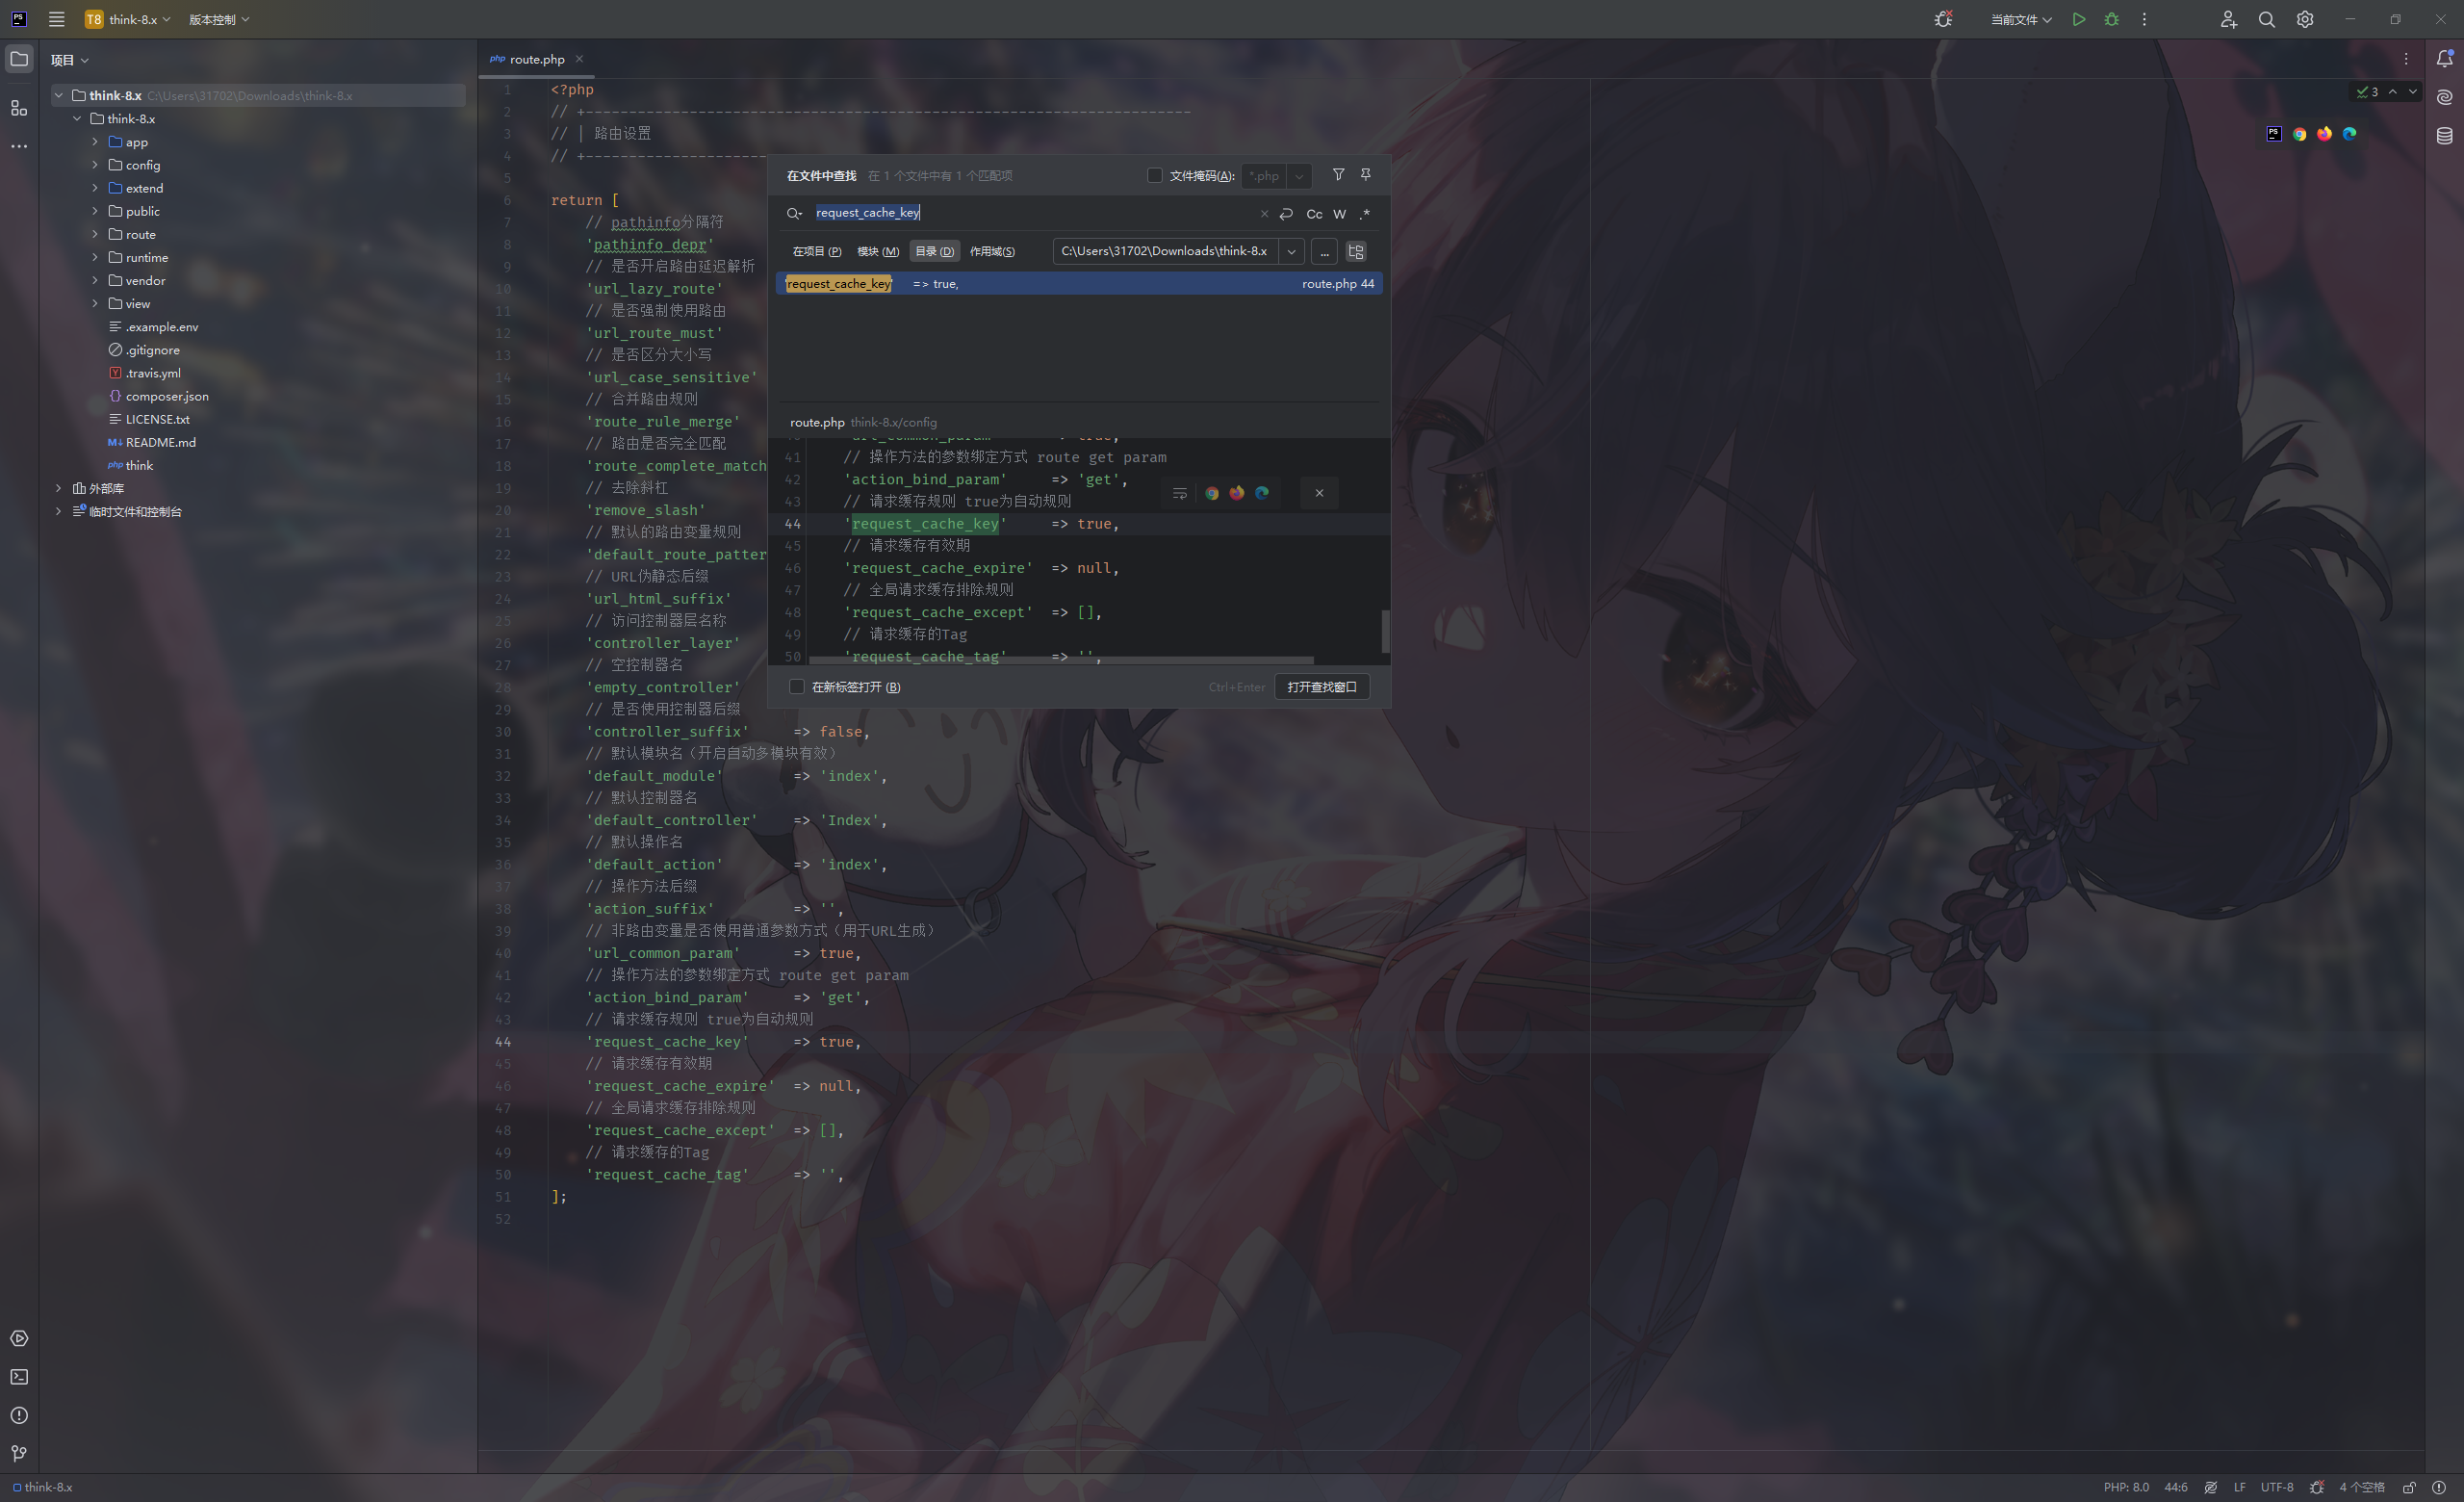Image resolution: width=2464 pixels, height=1502 pixels.
Task: Click the filter icon in Find dialog
Action: click(1338, 175)
